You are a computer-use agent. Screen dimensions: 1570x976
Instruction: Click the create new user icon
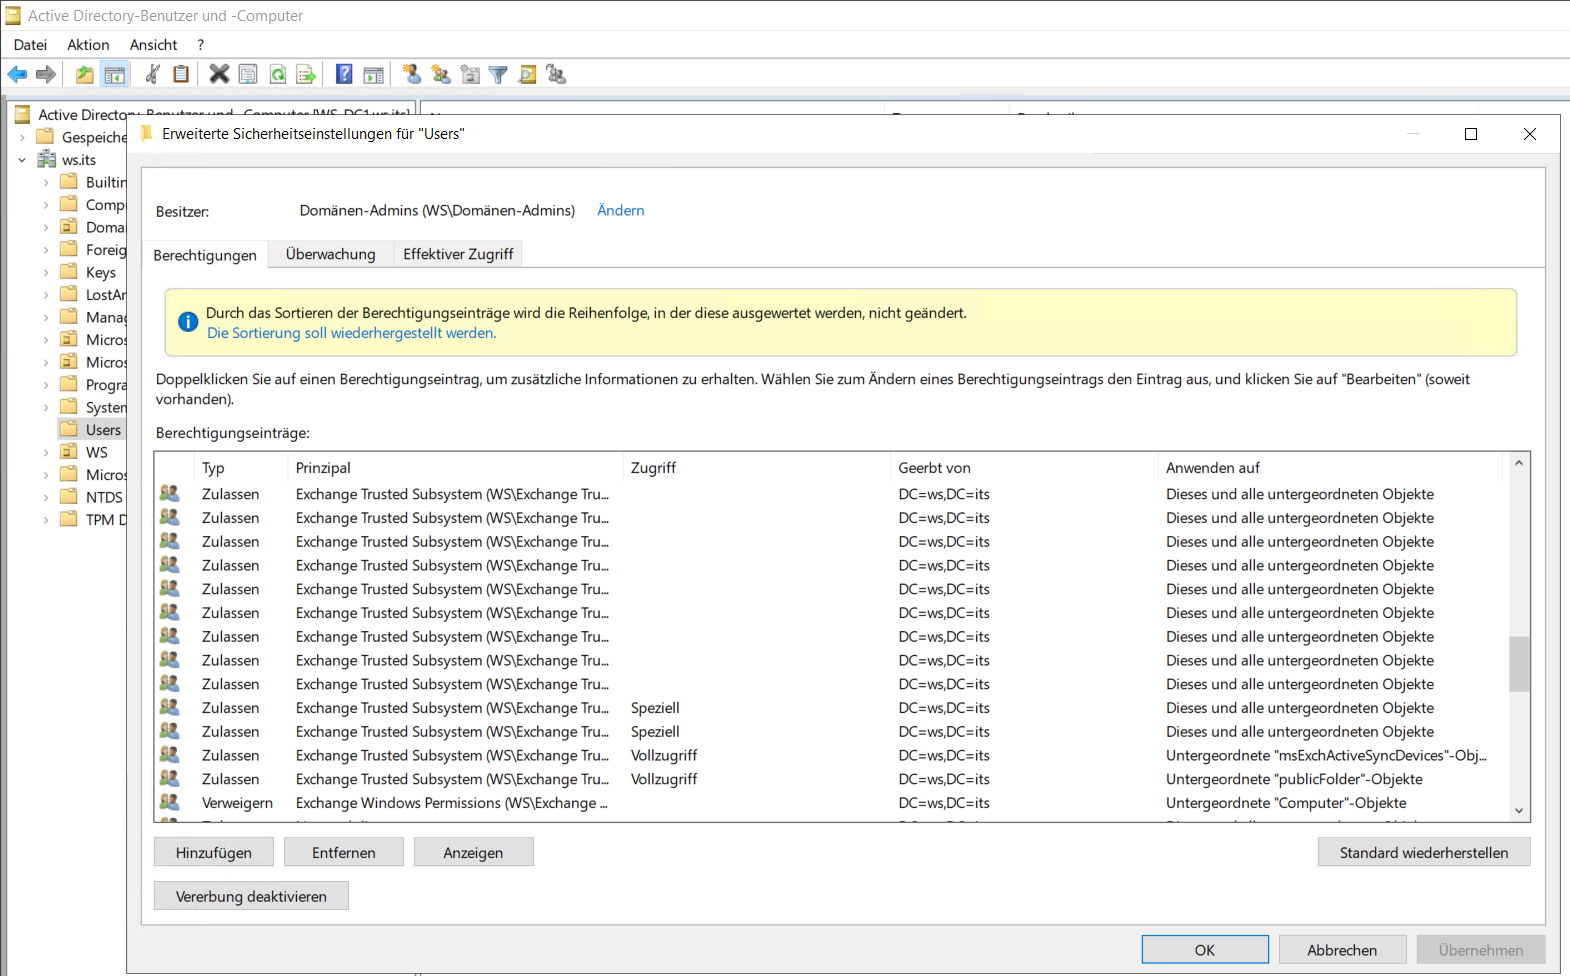[x=411, y=74]
